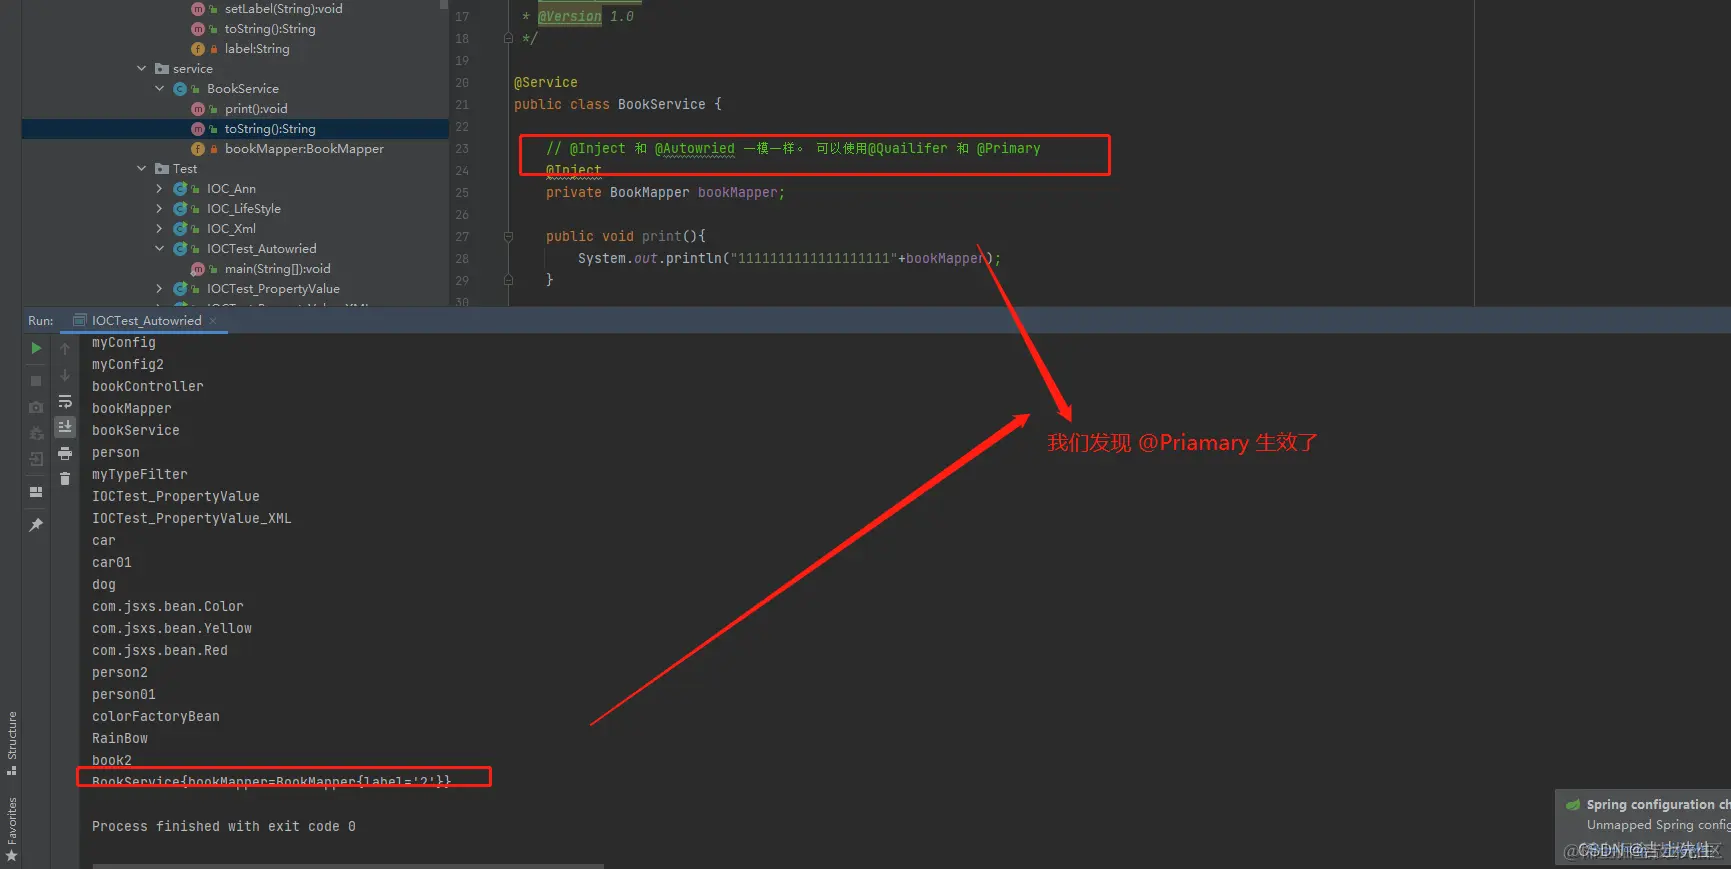Select the print():void method in structure
The image size is (1731, 869).
point(256,109)
